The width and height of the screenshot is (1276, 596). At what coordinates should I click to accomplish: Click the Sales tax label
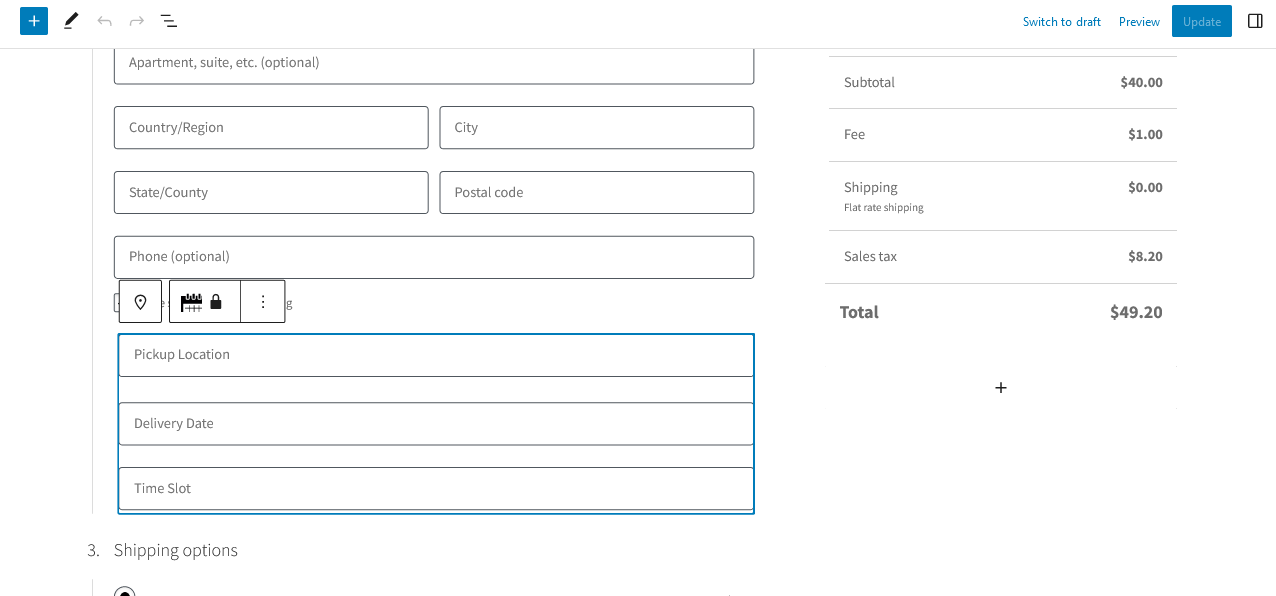pos(870,256)
